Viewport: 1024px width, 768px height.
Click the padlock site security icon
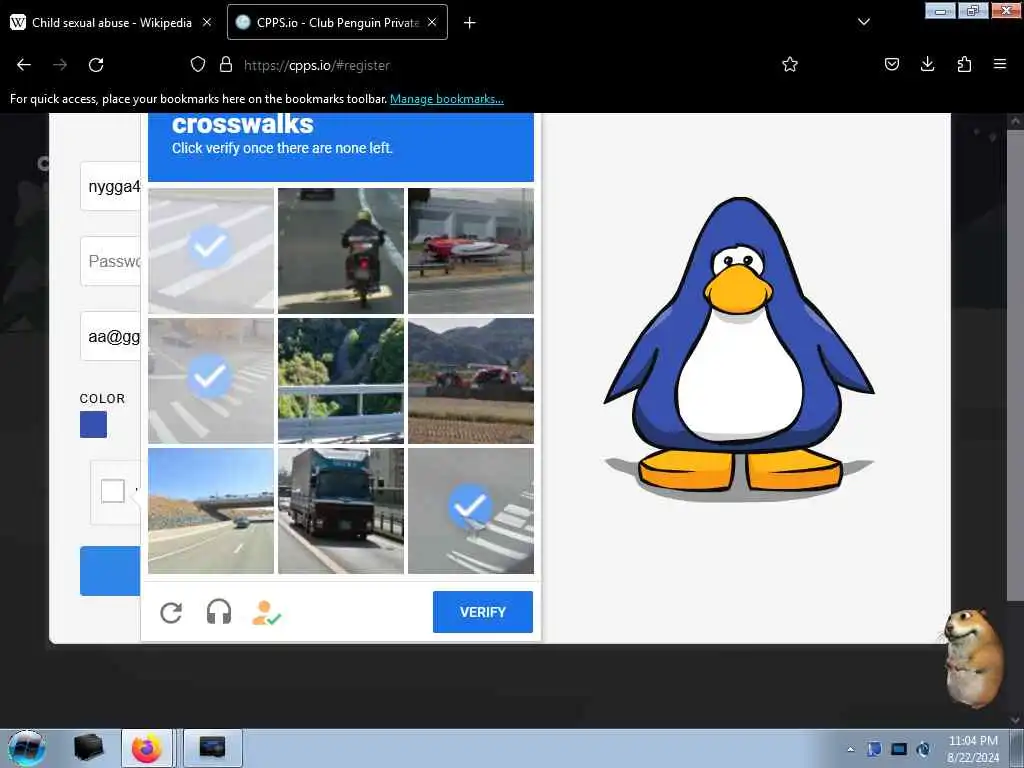point(226,64)
